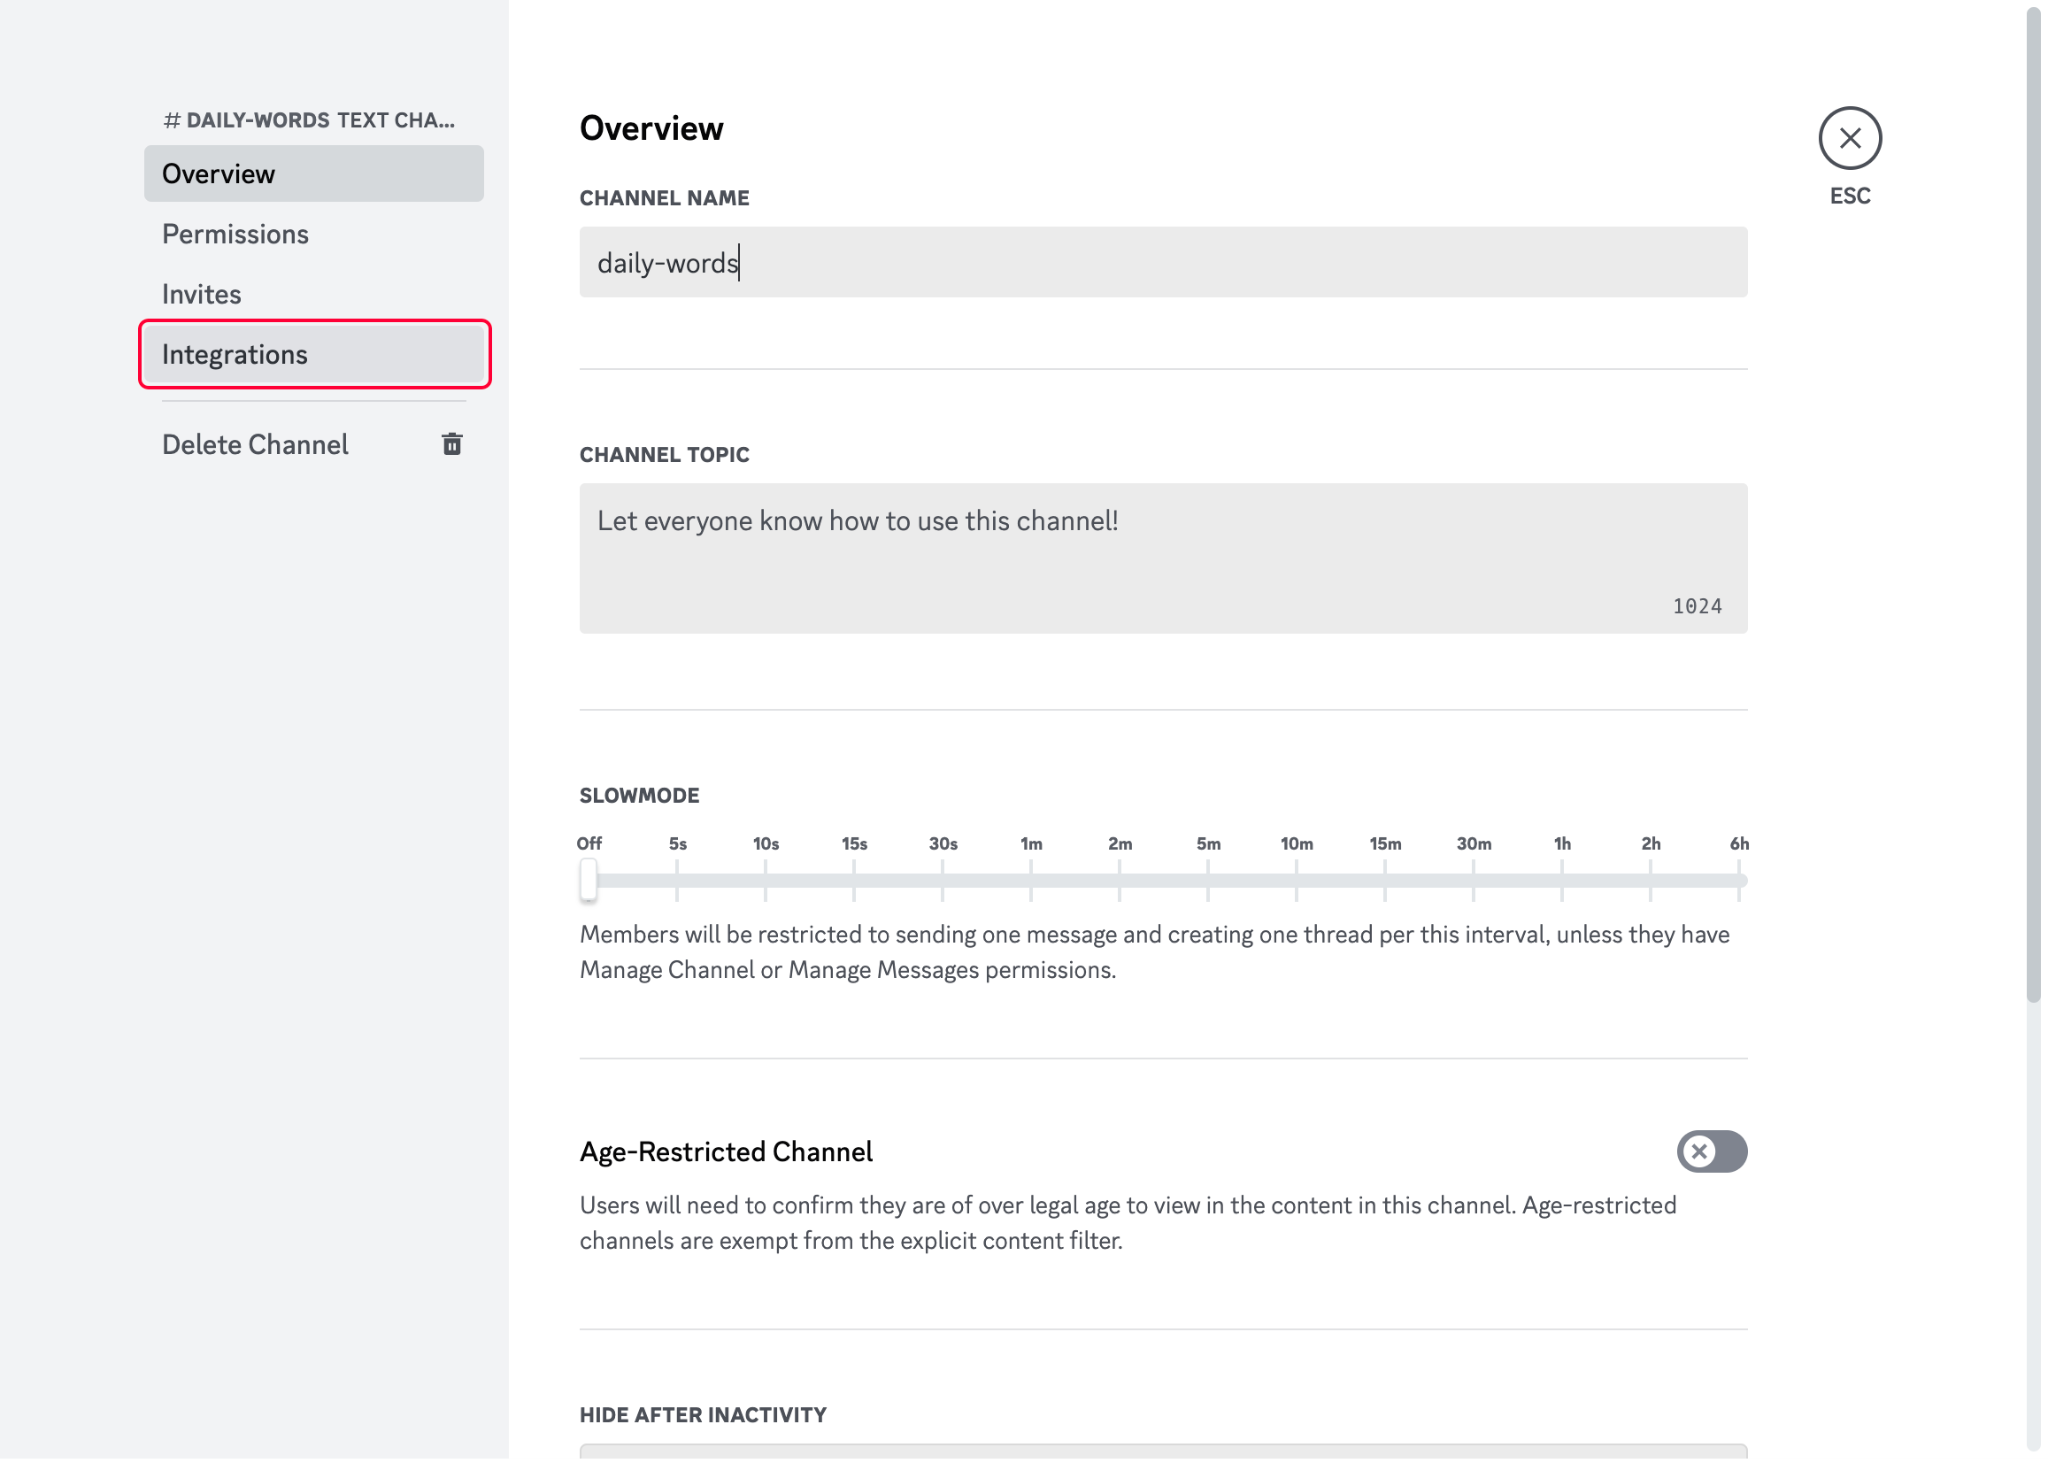This screenshot has height=1459, width=2048.
Task: Click the X icon inside the Age-Restricted toggle
Action: 1697,1152
